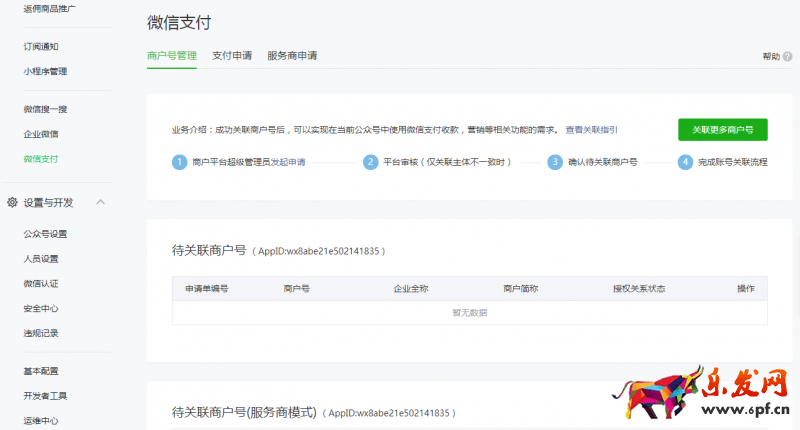Open 订阅通知 in sidebar
Screen dimensions: 800x430
coord(41,46)
